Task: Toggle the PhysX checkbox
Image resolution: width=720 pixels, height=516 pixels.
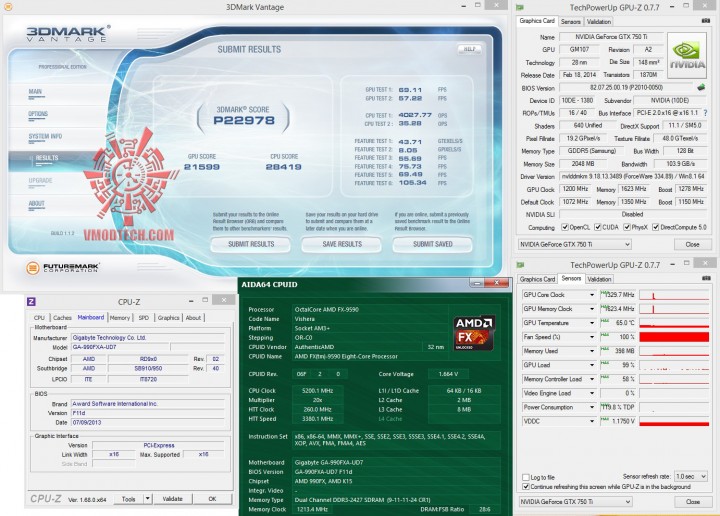Action: (x=626, y=227)
